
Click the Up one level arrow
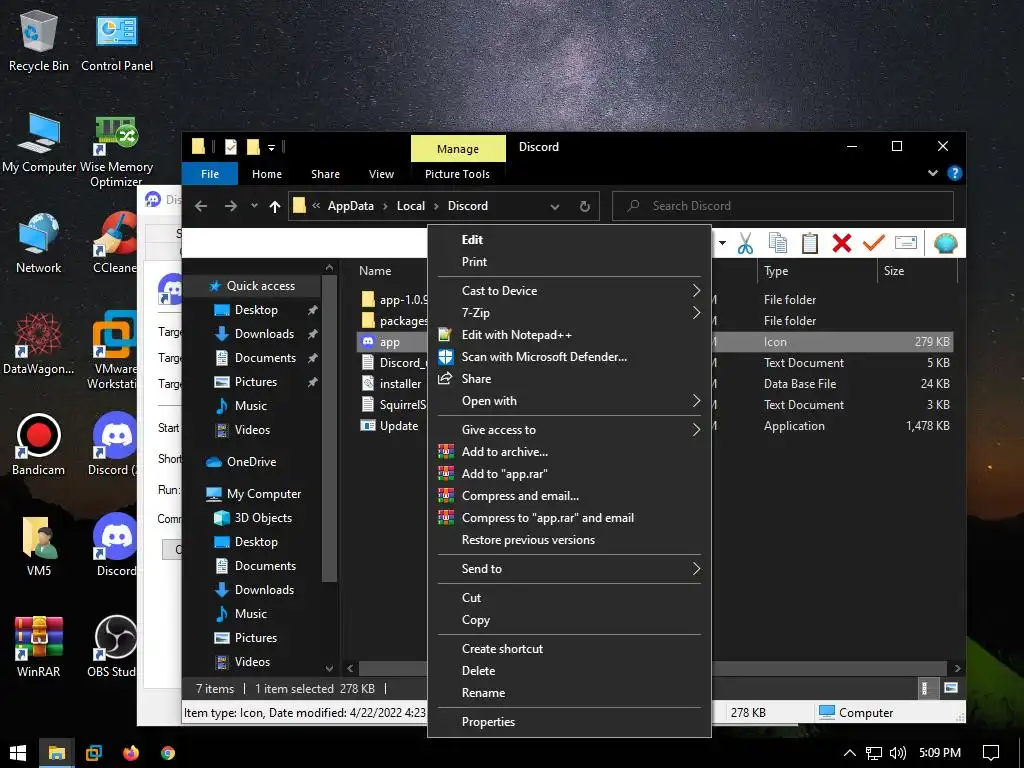[x=275, y=206]
